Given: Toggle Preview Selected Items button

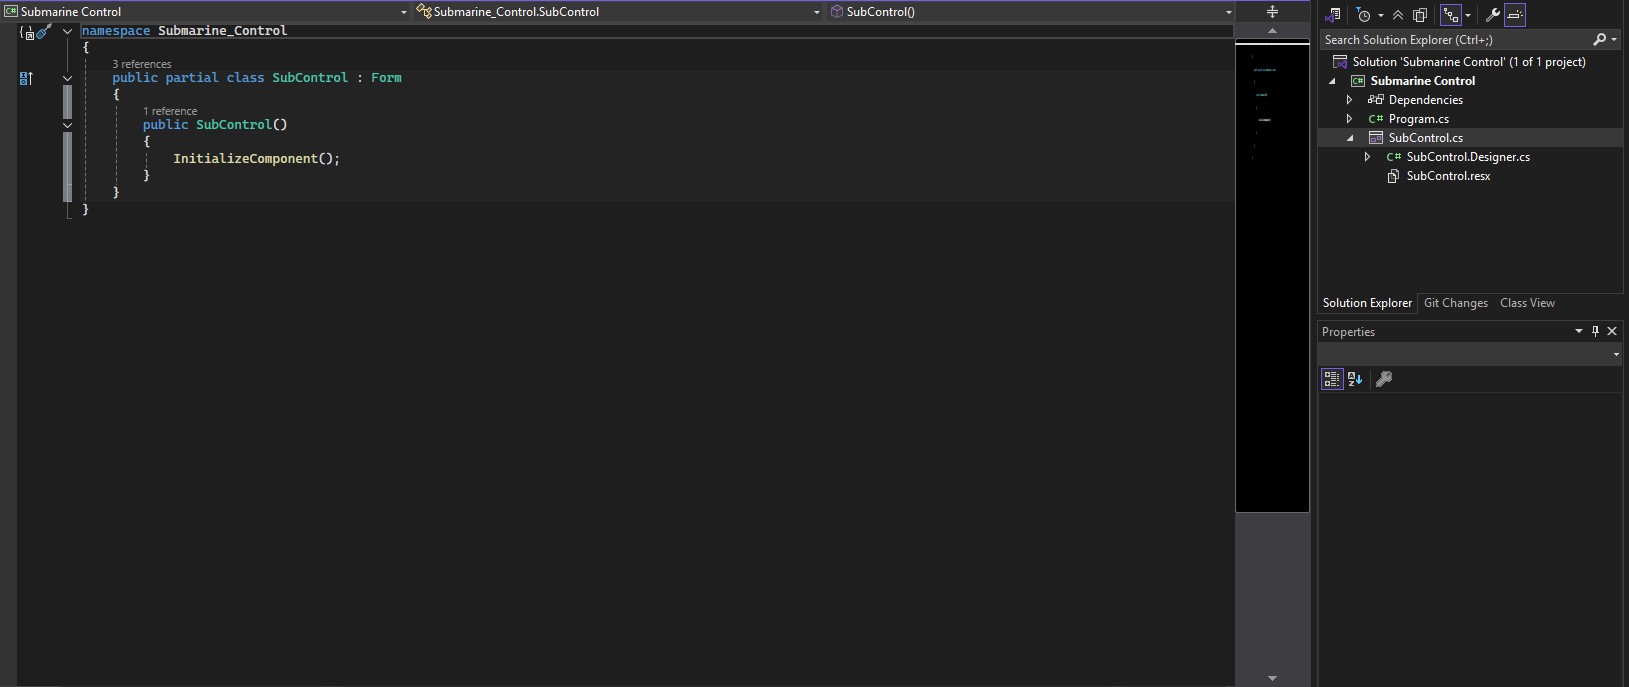Looking at the screenshot, I should point(1515,15).
